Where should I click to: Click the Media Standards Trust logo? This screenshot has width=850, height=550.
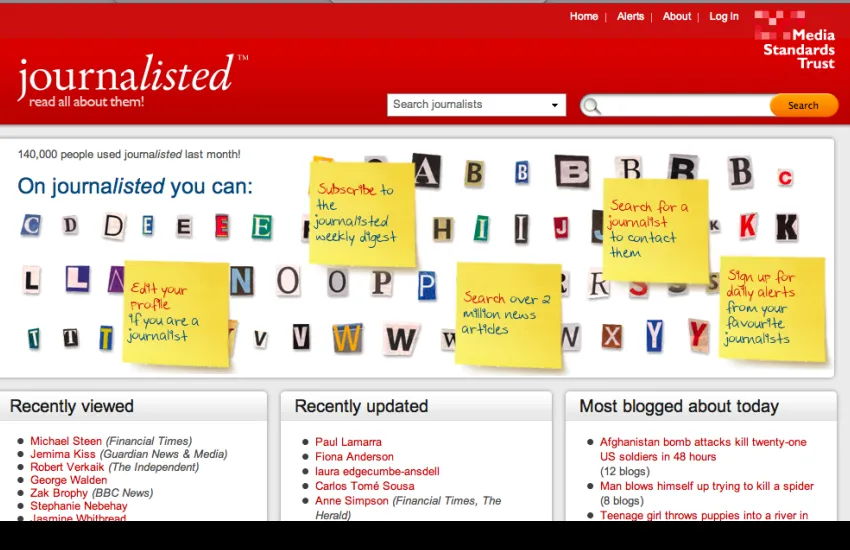(x=794, y=40)
